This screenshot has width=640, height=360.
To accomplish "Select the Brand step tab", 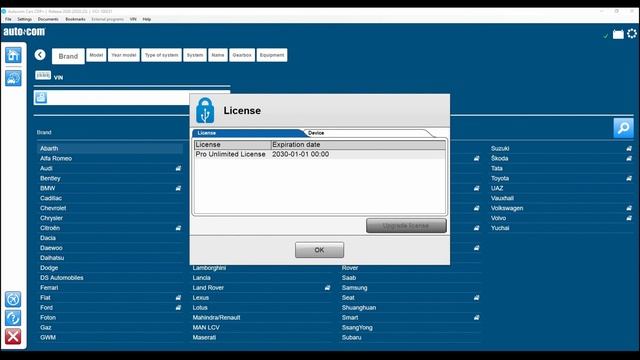I will [x=68, y=56].
